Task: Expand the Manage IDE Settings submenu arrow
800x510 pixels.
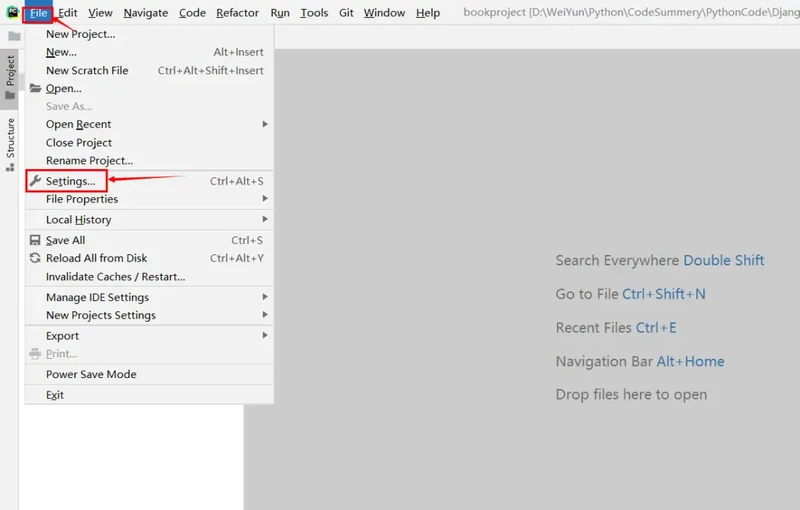Action: point(265,297)
